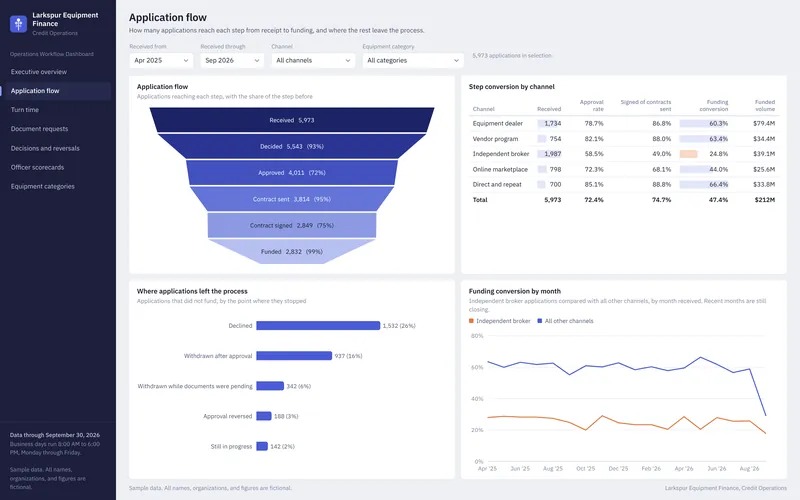Sort by Approval rate column header

pos(591,105)
